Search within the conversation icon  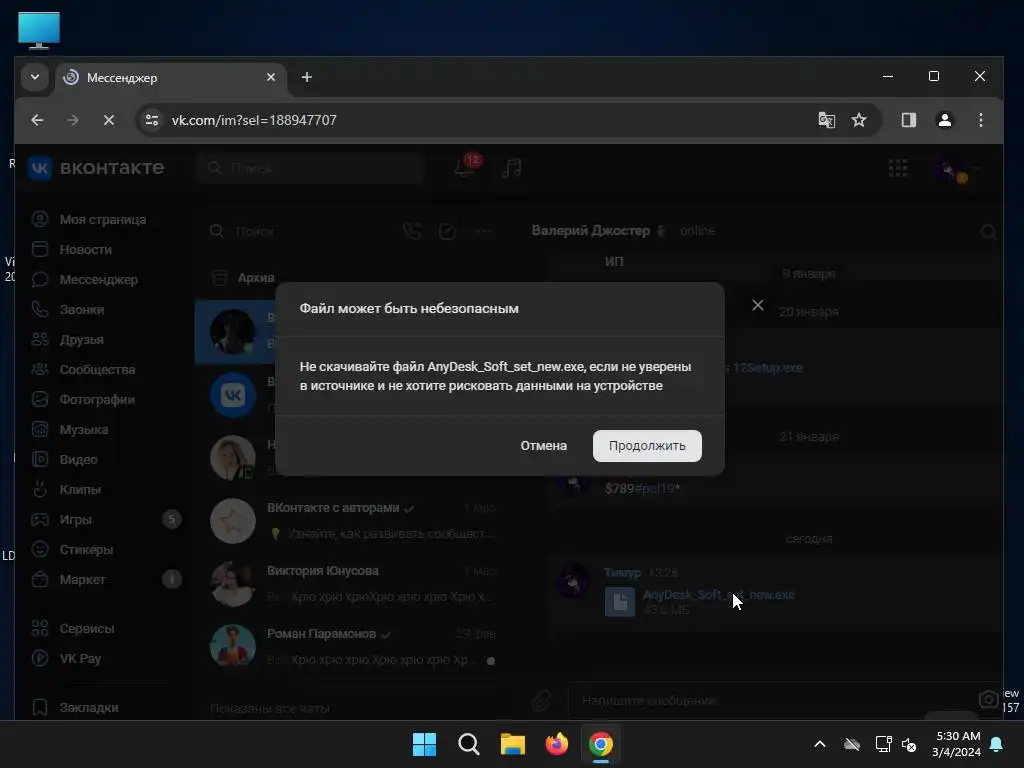[x=988, y=232]
